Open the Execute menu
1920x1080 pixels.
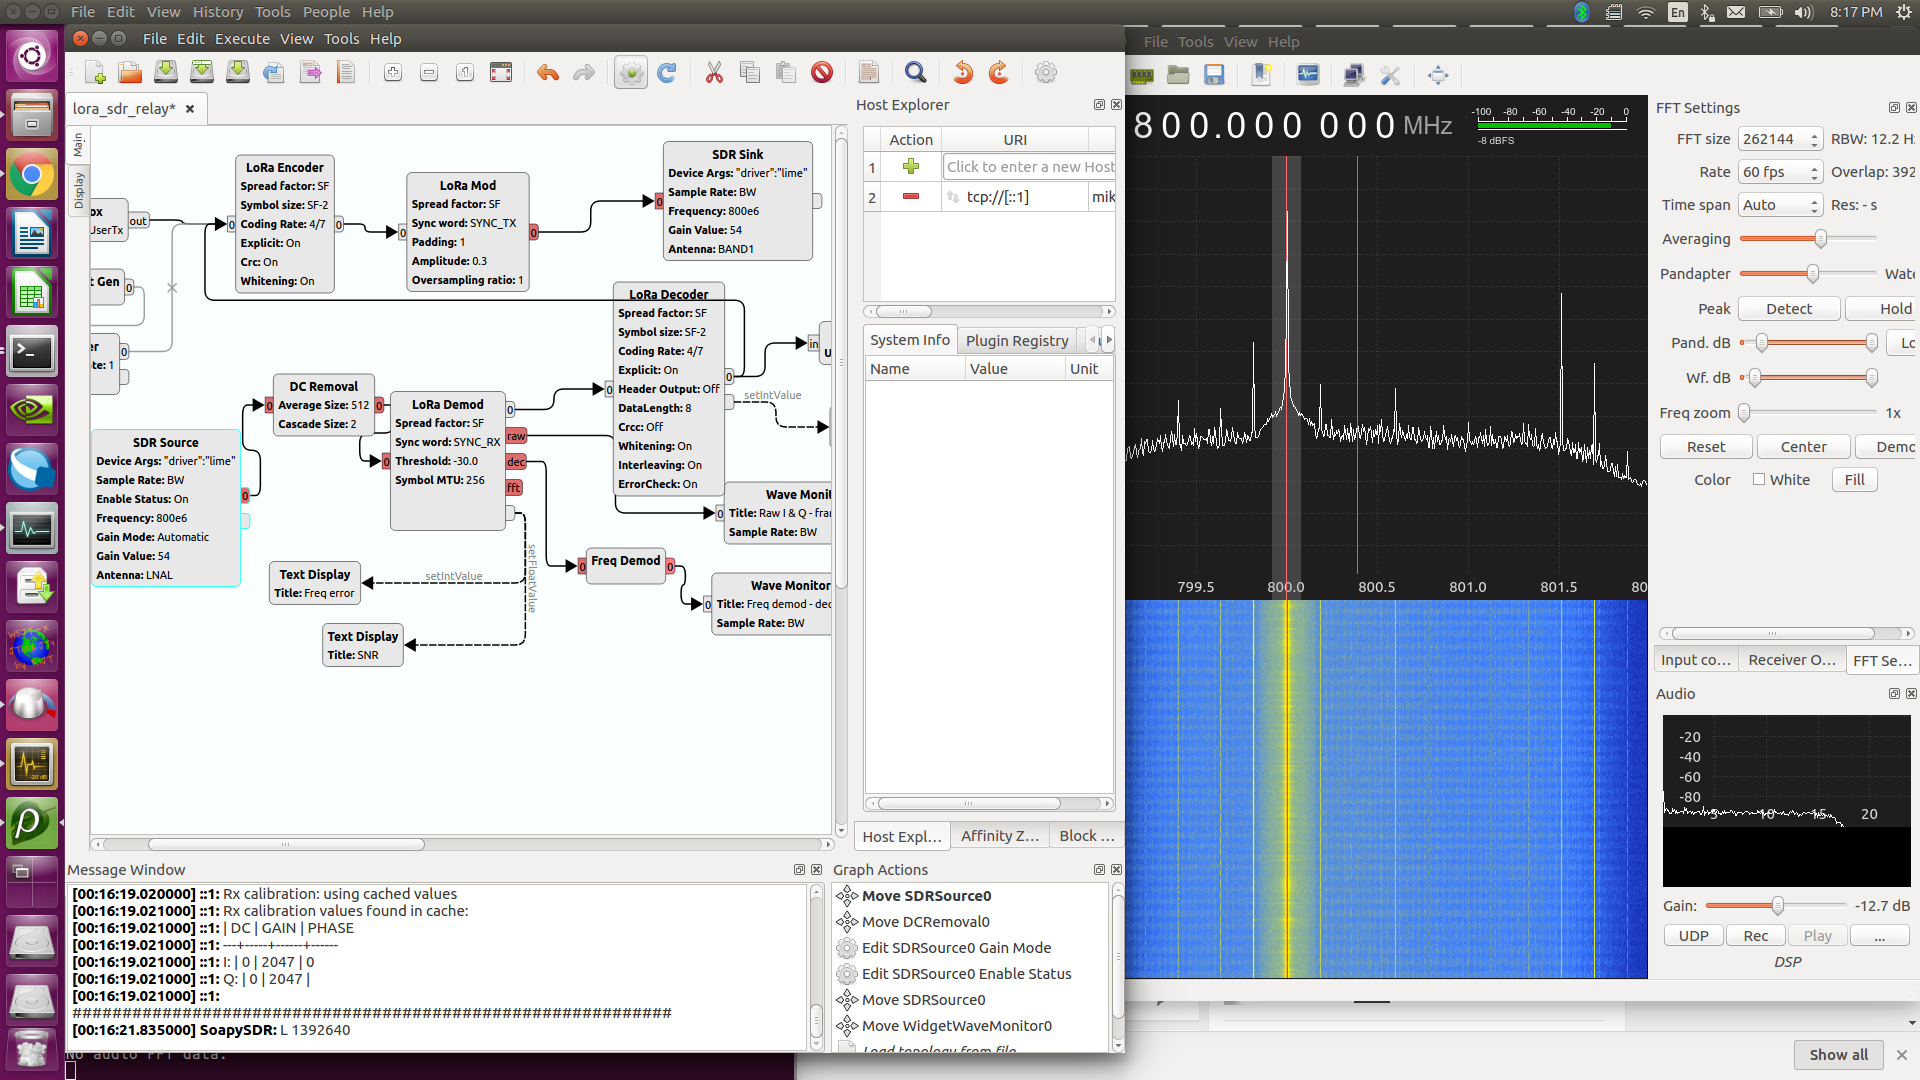pos(242,39)
